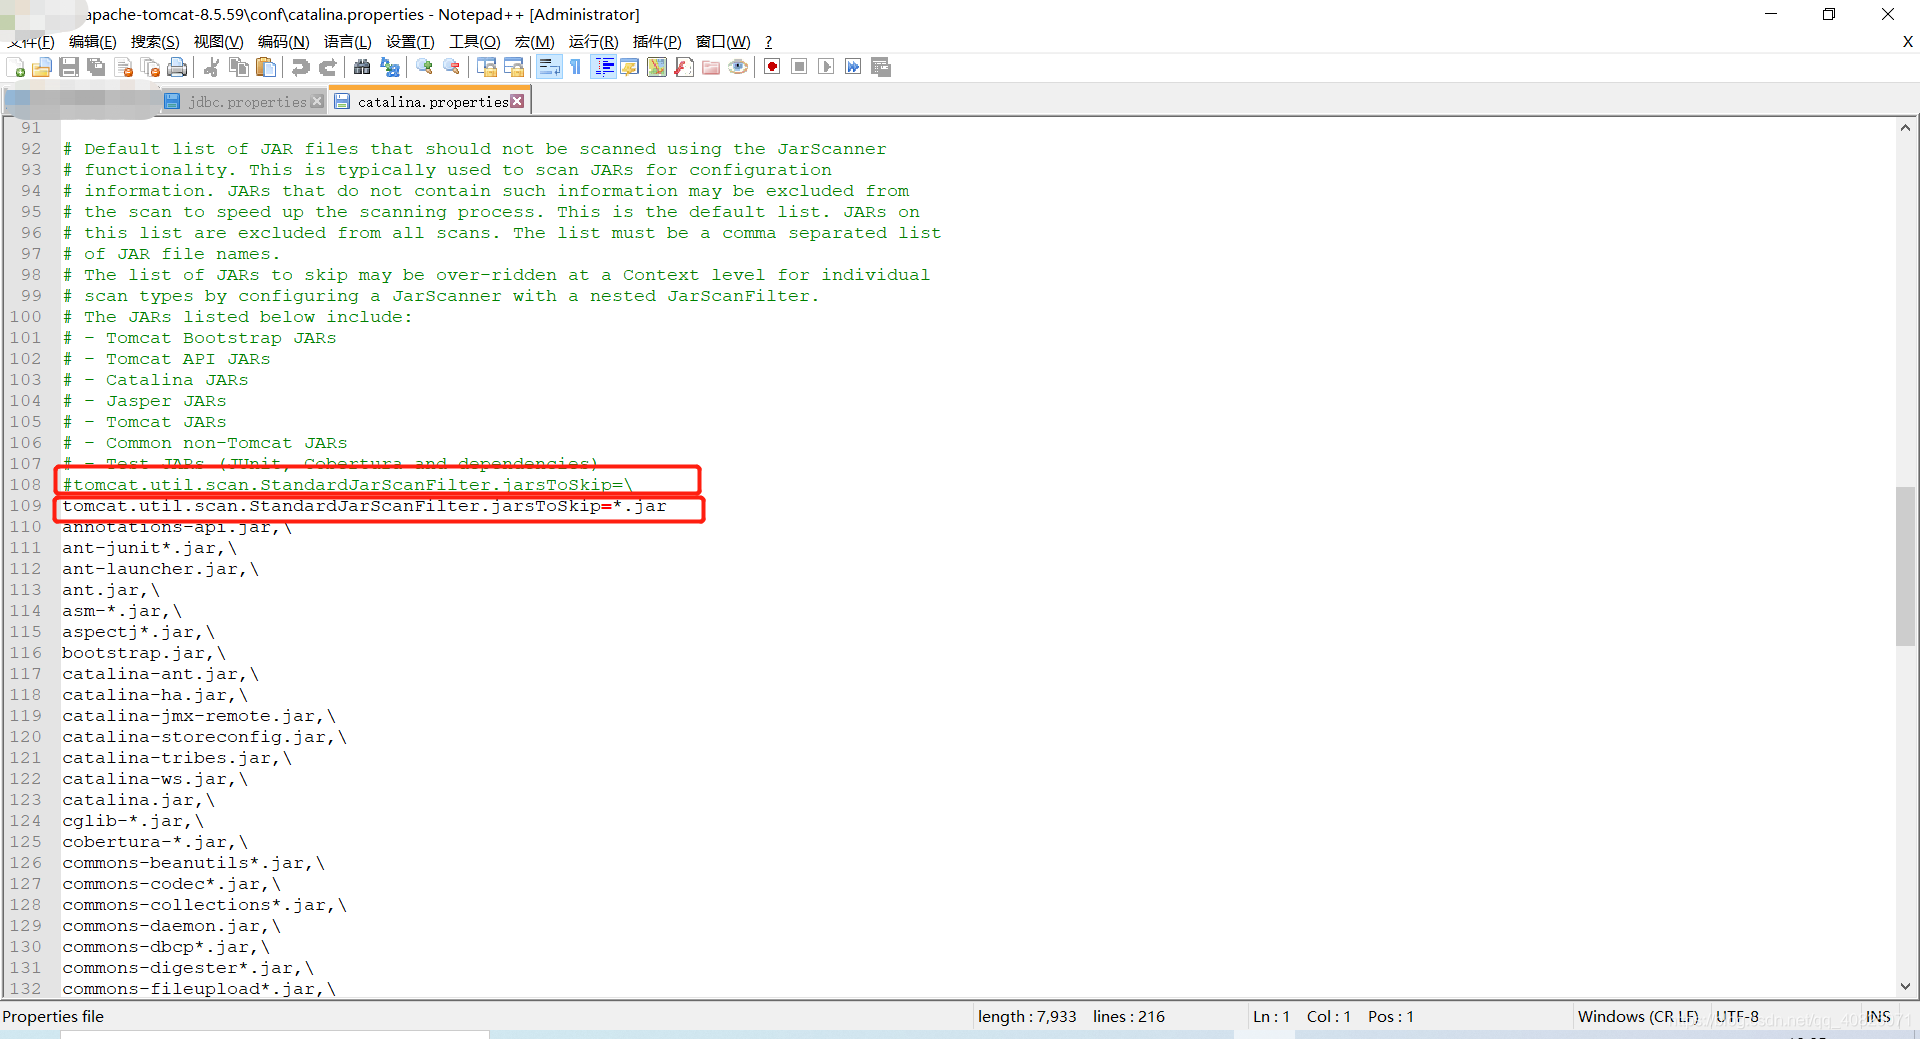Click the Save All files icon
Viewport: 1920px width, 1039px height.
click(96, 67)
